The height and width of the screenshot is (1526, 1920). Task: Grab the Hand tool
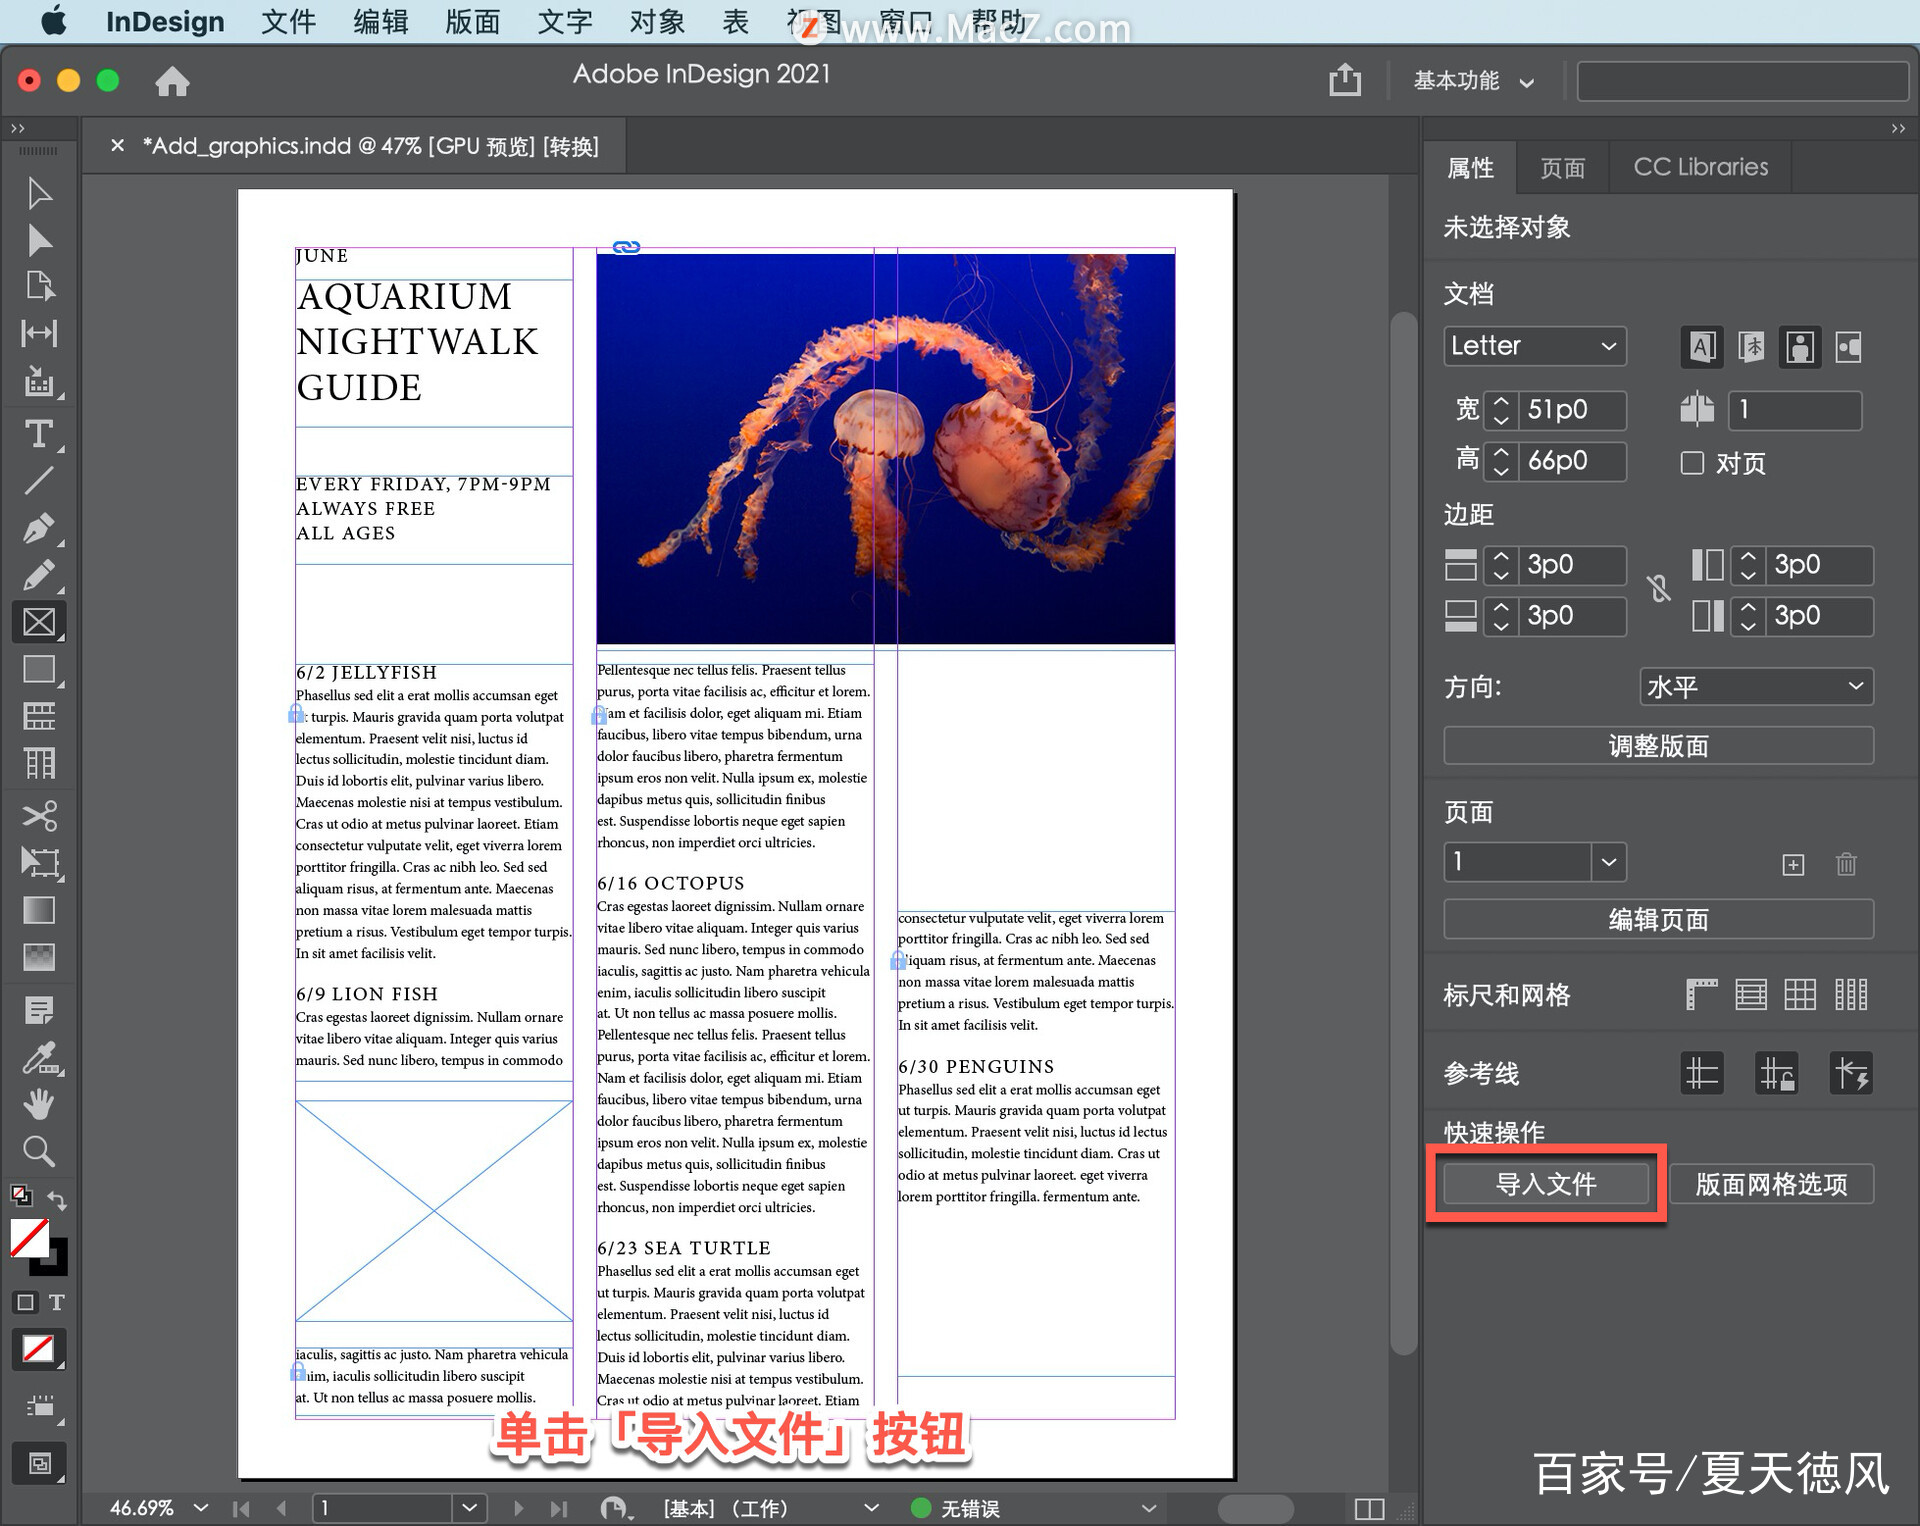point(40,1105)
